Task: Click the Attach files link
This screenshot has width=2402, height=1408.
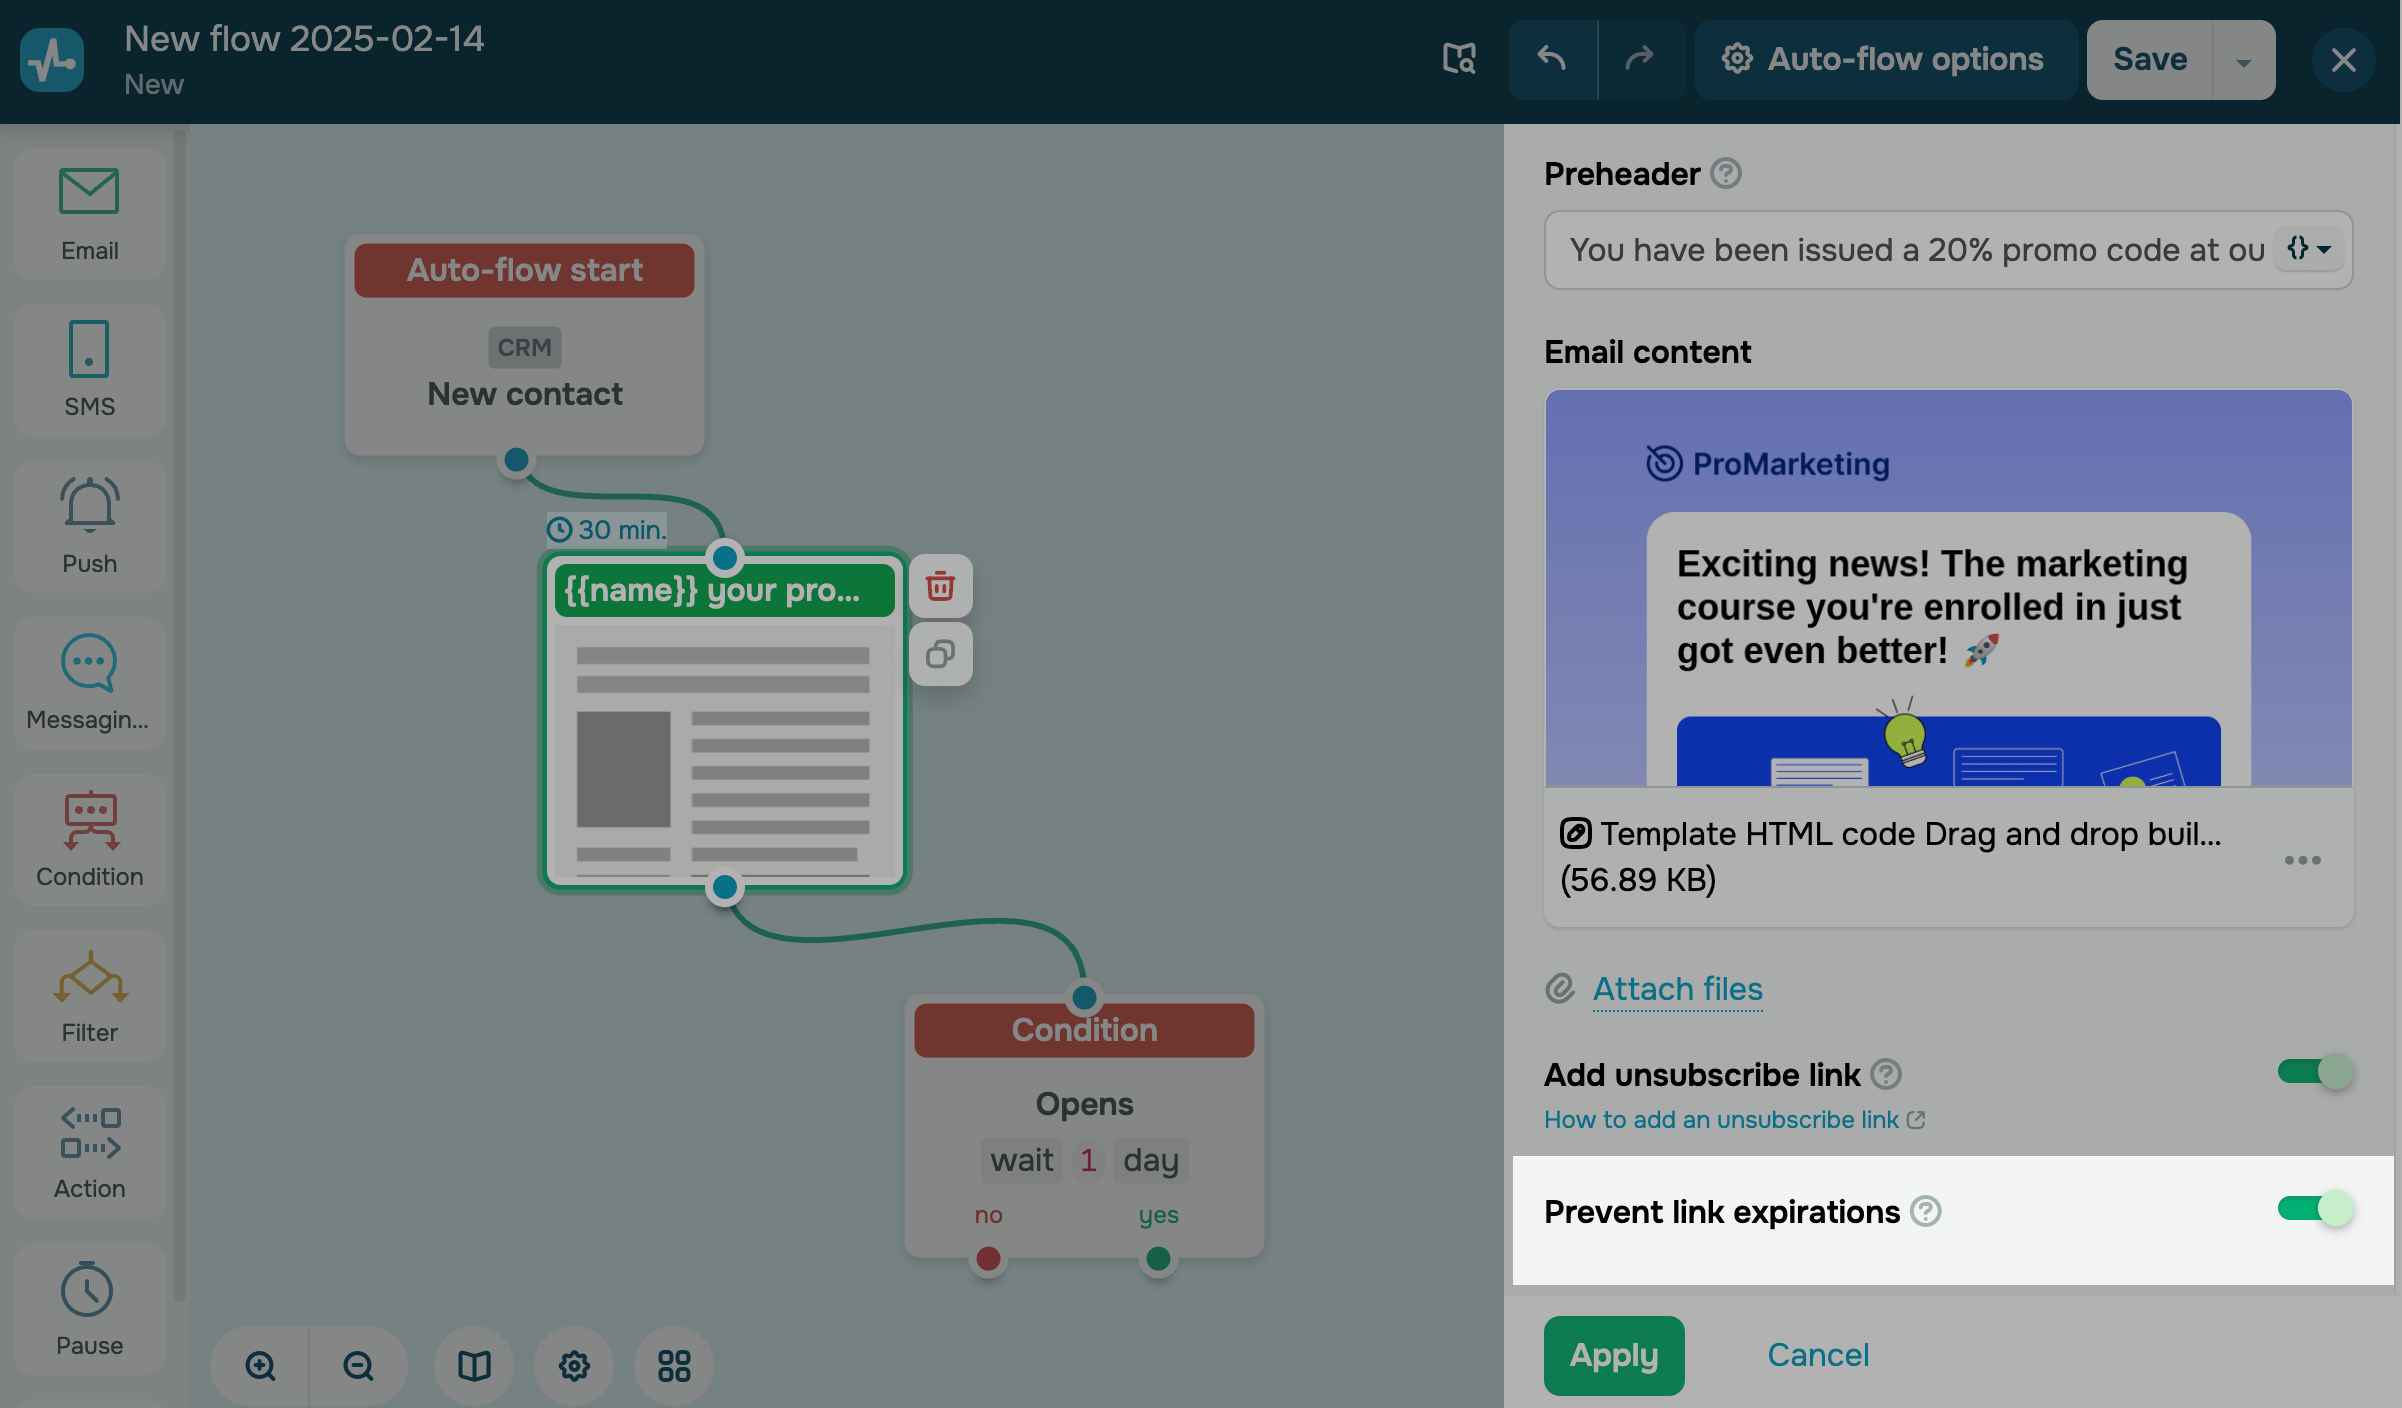Action: [x=1677, y=989]
